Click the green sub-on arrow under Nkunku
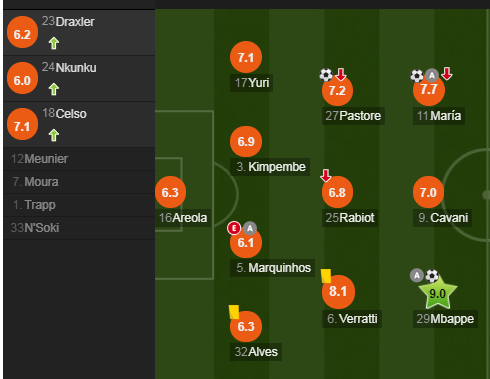The image size is (490, 379). pos(54,89)
